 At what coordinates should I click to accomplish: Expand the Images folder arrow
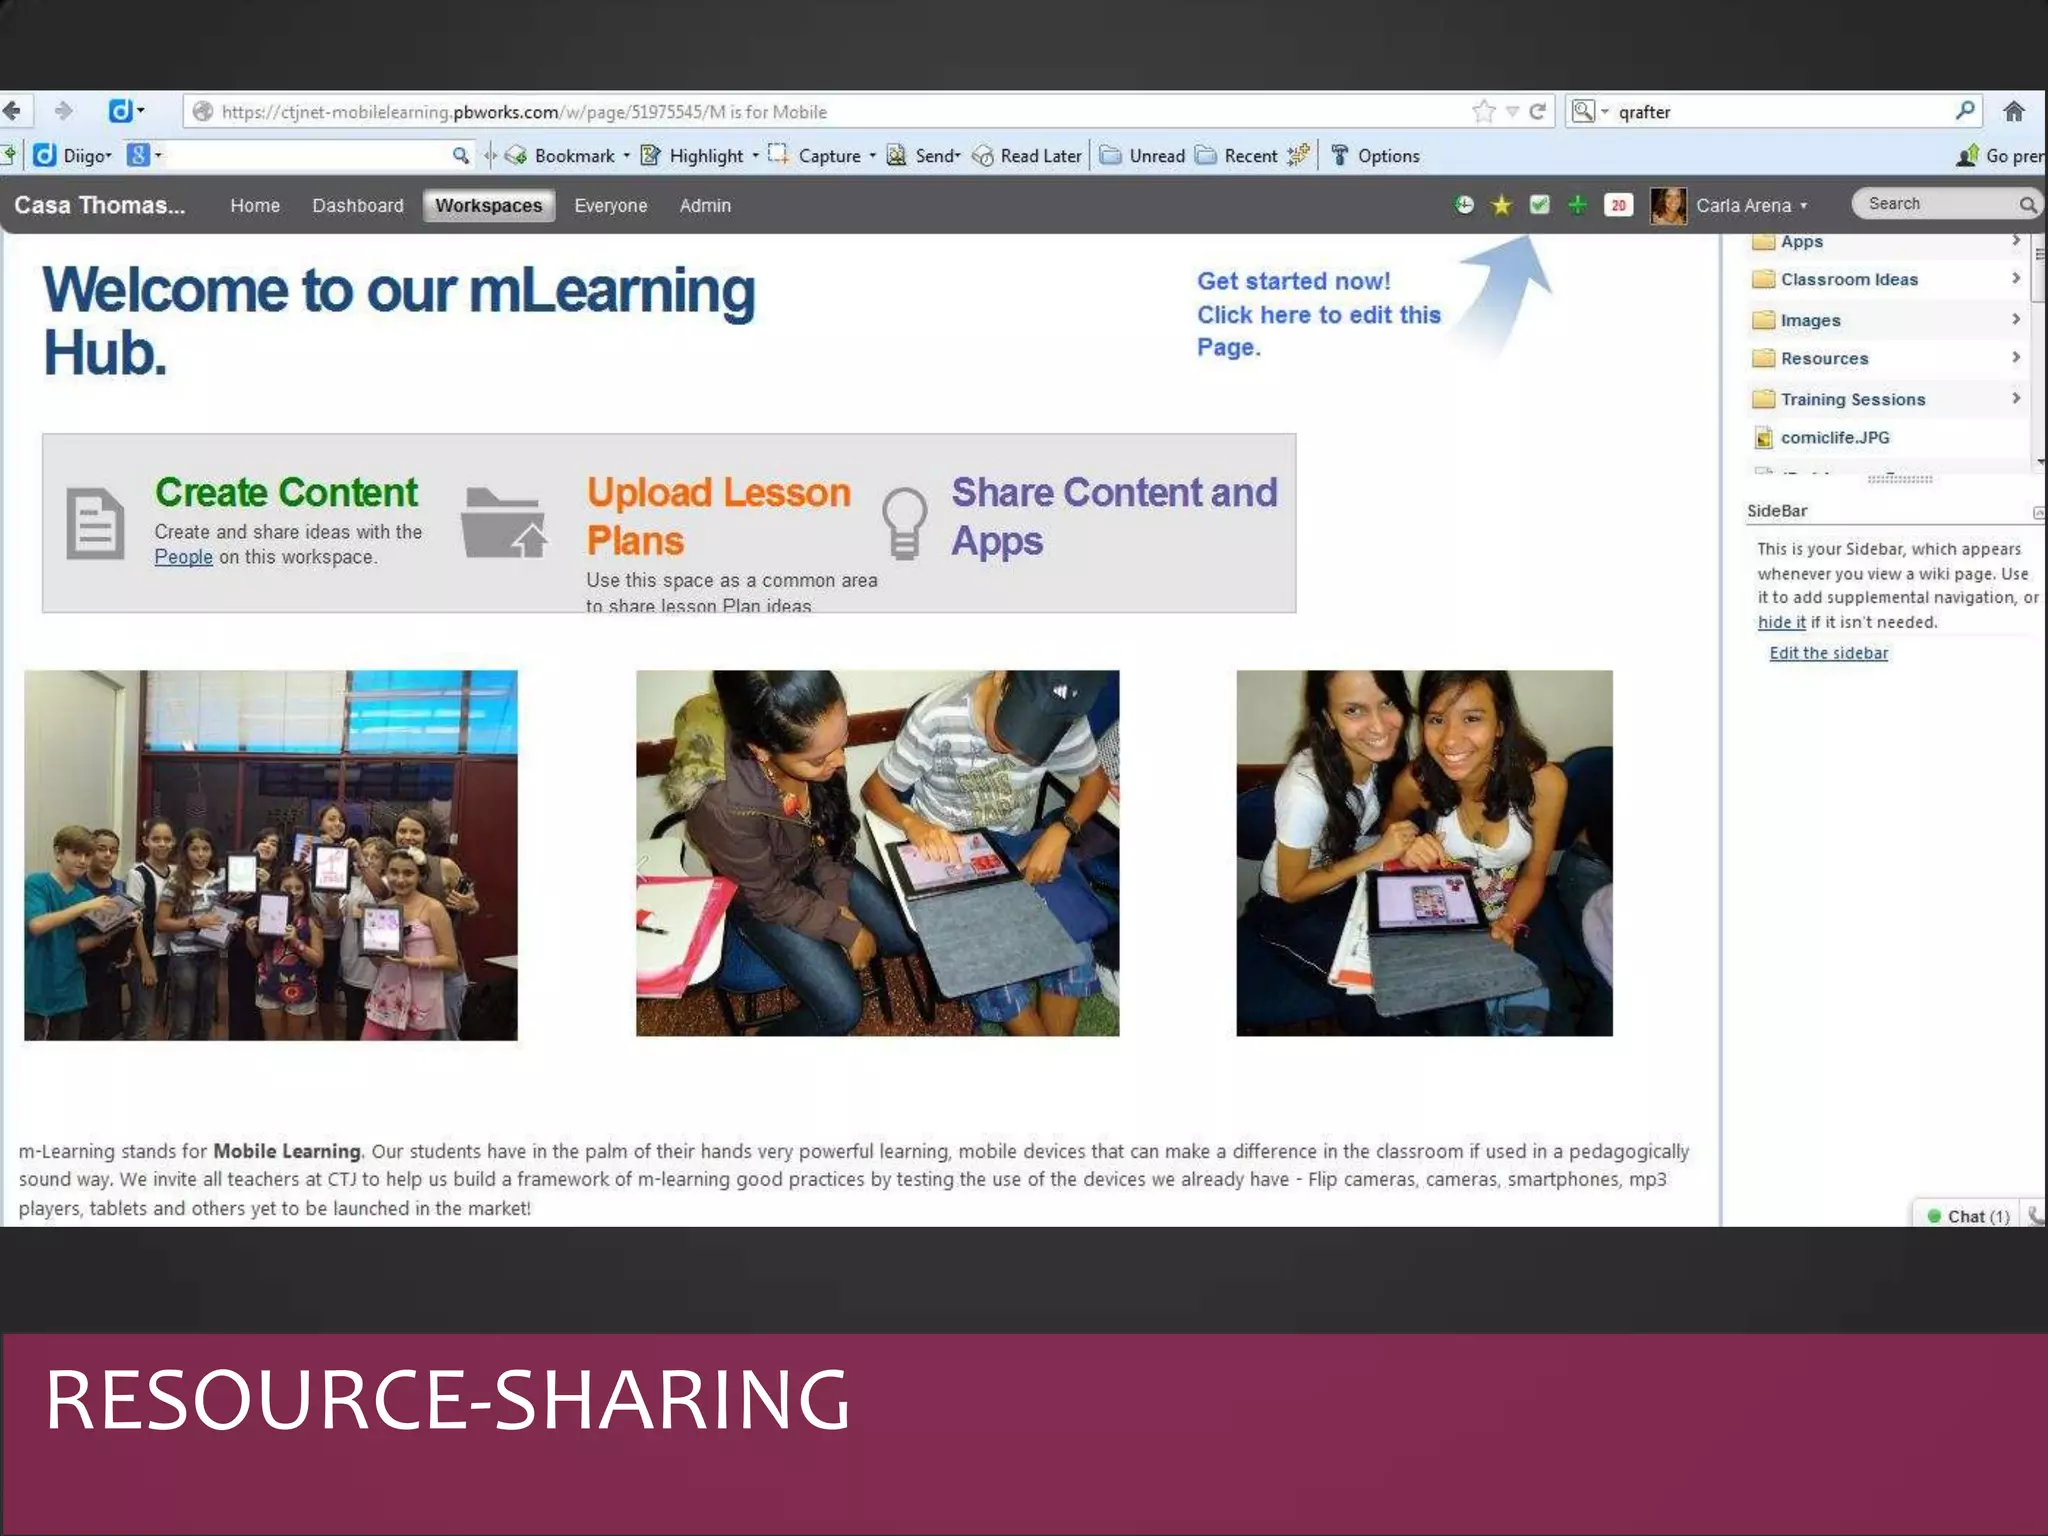click(2016, 319)
